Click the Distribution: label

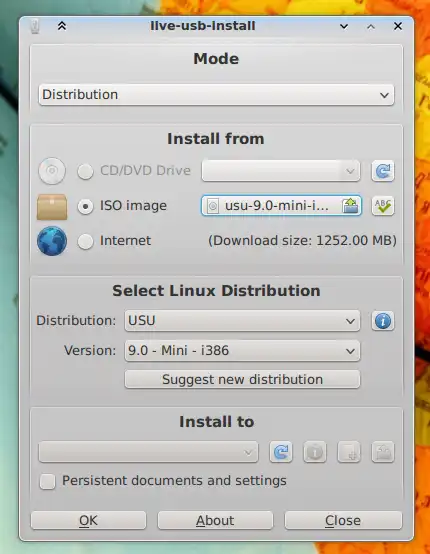coord(76,320)
